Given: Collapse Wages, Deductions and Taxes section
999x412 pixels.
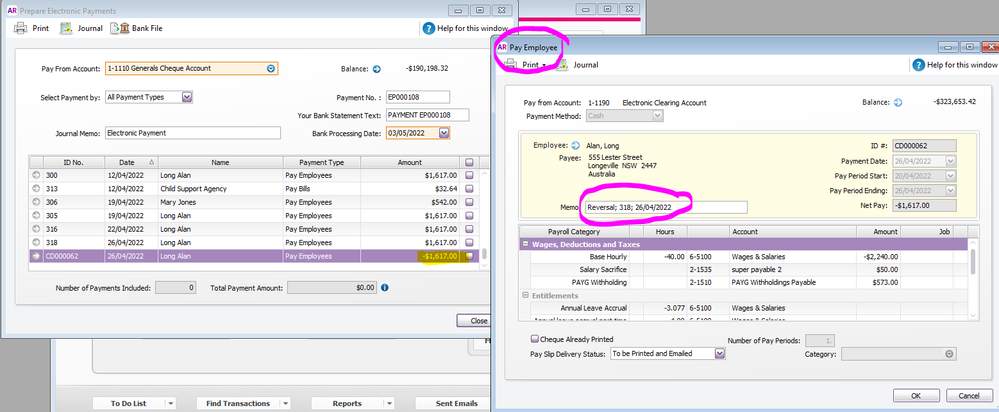Looking at the screenshot, I should click(x=526, y=244).
